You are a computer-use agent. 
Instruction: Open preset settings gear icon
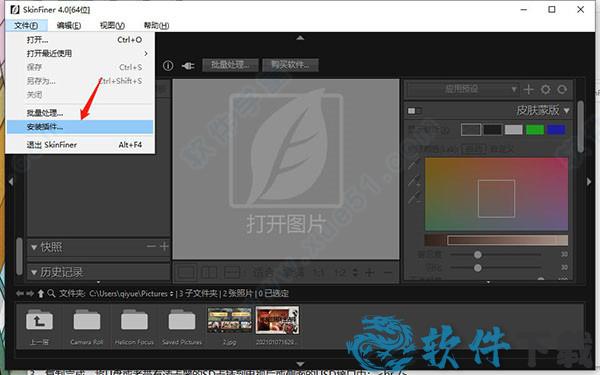[x=546, y=90]
